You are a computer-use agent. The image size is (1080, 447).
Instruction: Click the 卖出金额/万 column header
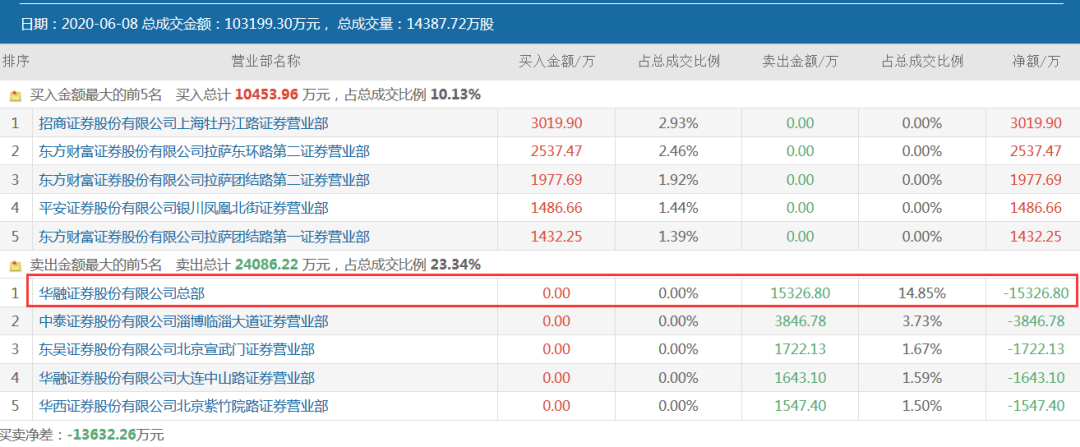point(800,61)
